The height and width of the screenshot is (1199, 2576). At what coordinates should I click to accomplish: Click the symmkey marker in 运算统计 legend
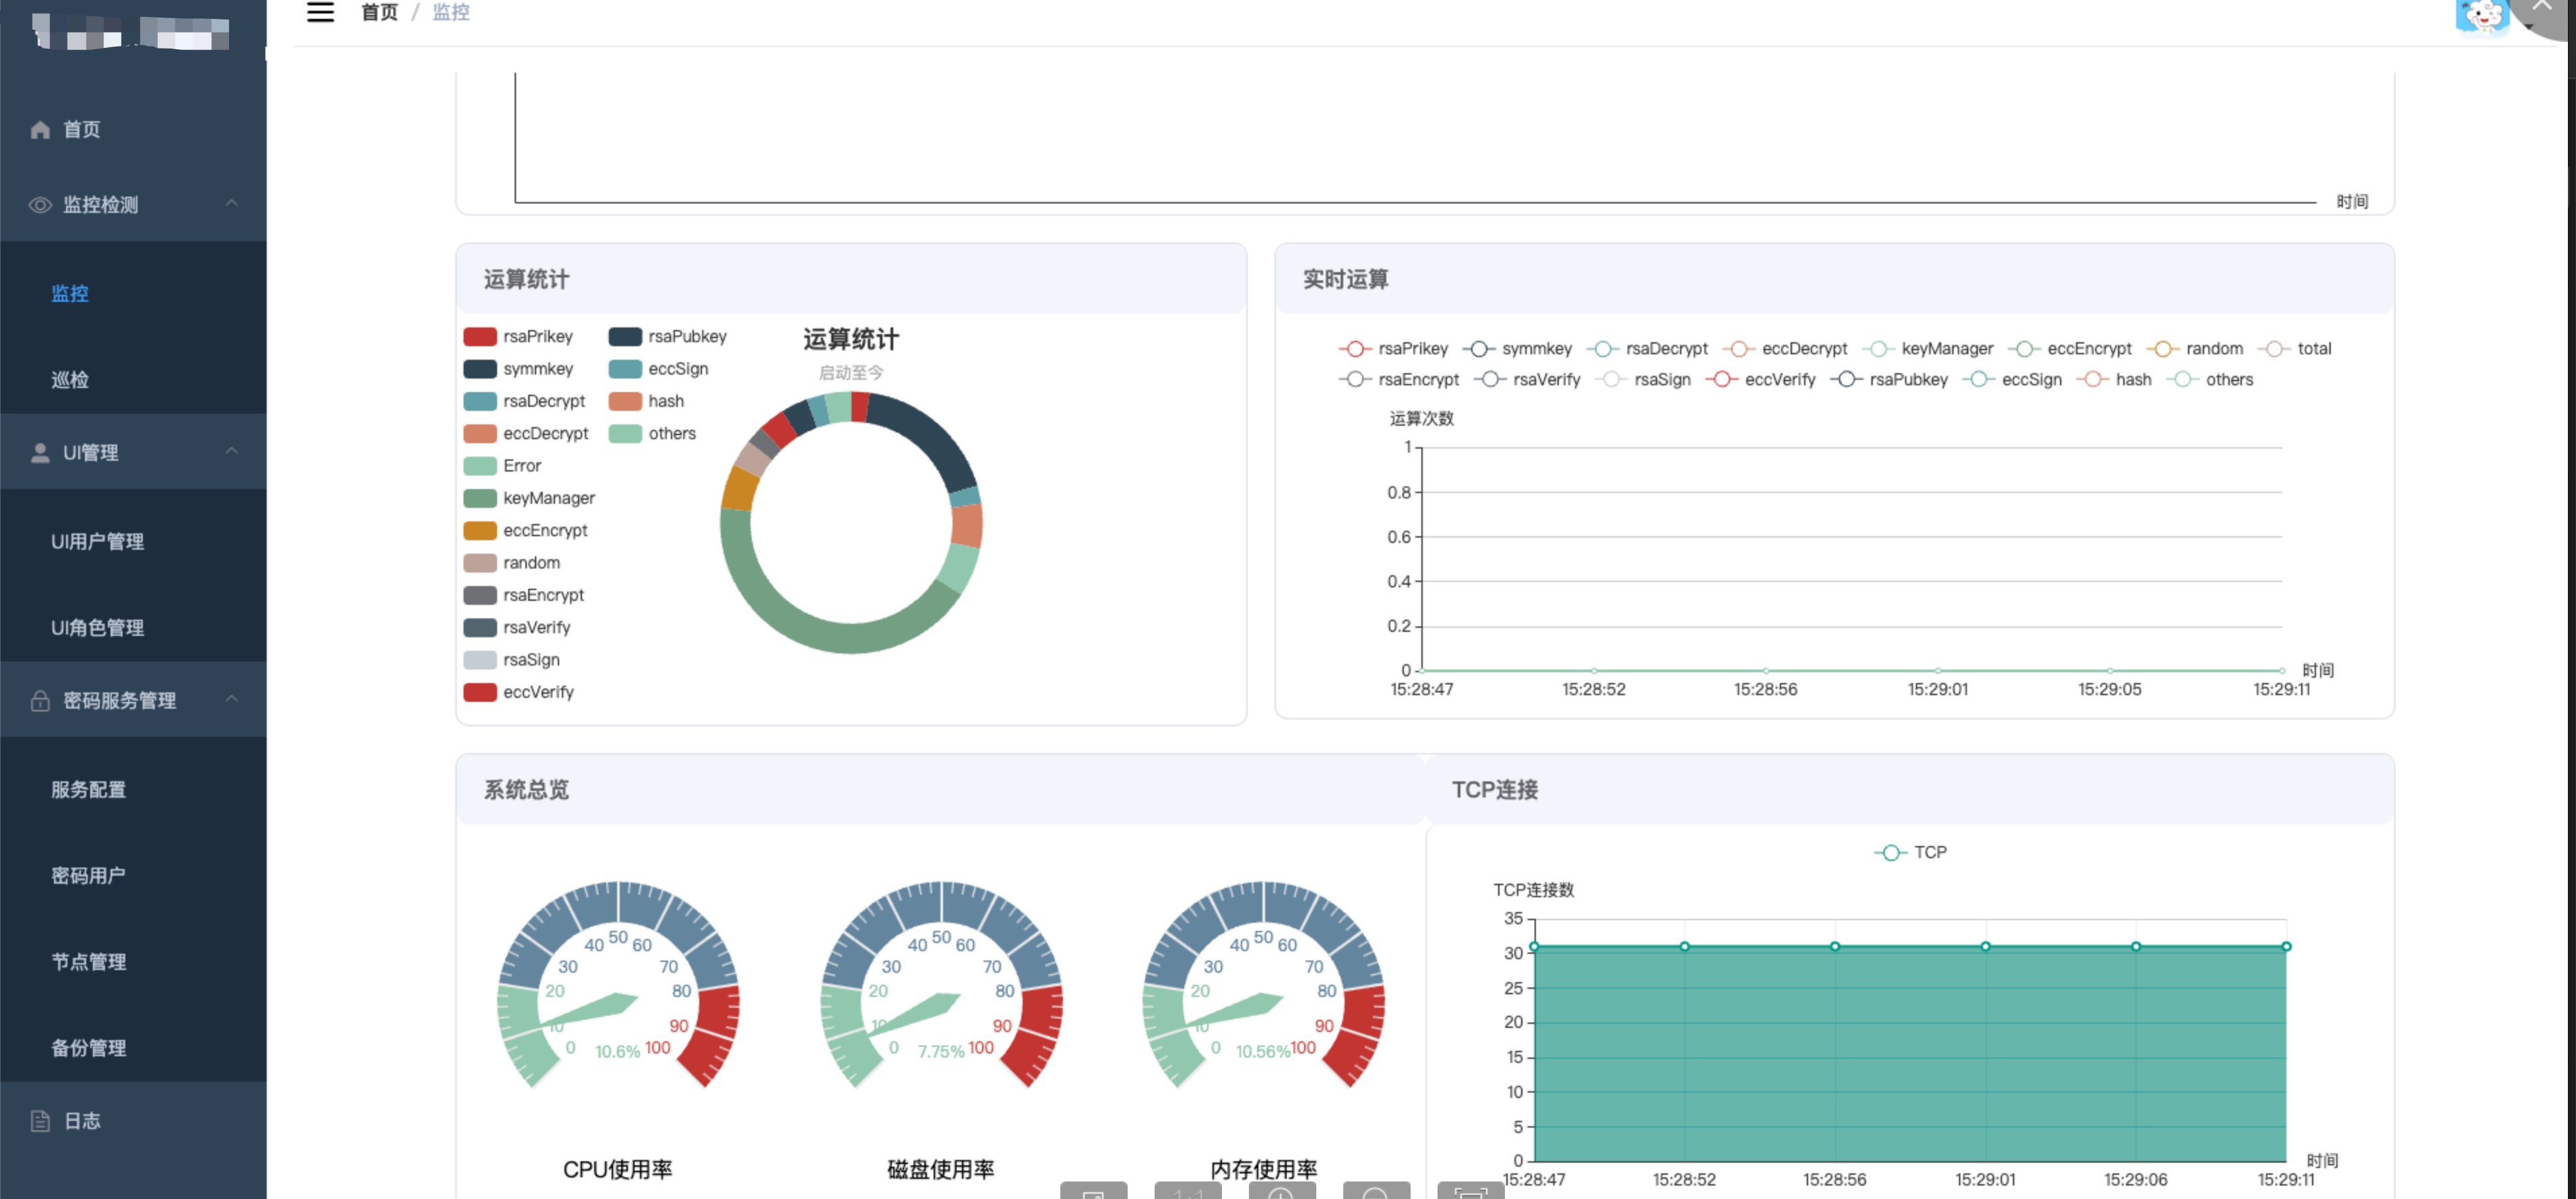click(480, 369)
